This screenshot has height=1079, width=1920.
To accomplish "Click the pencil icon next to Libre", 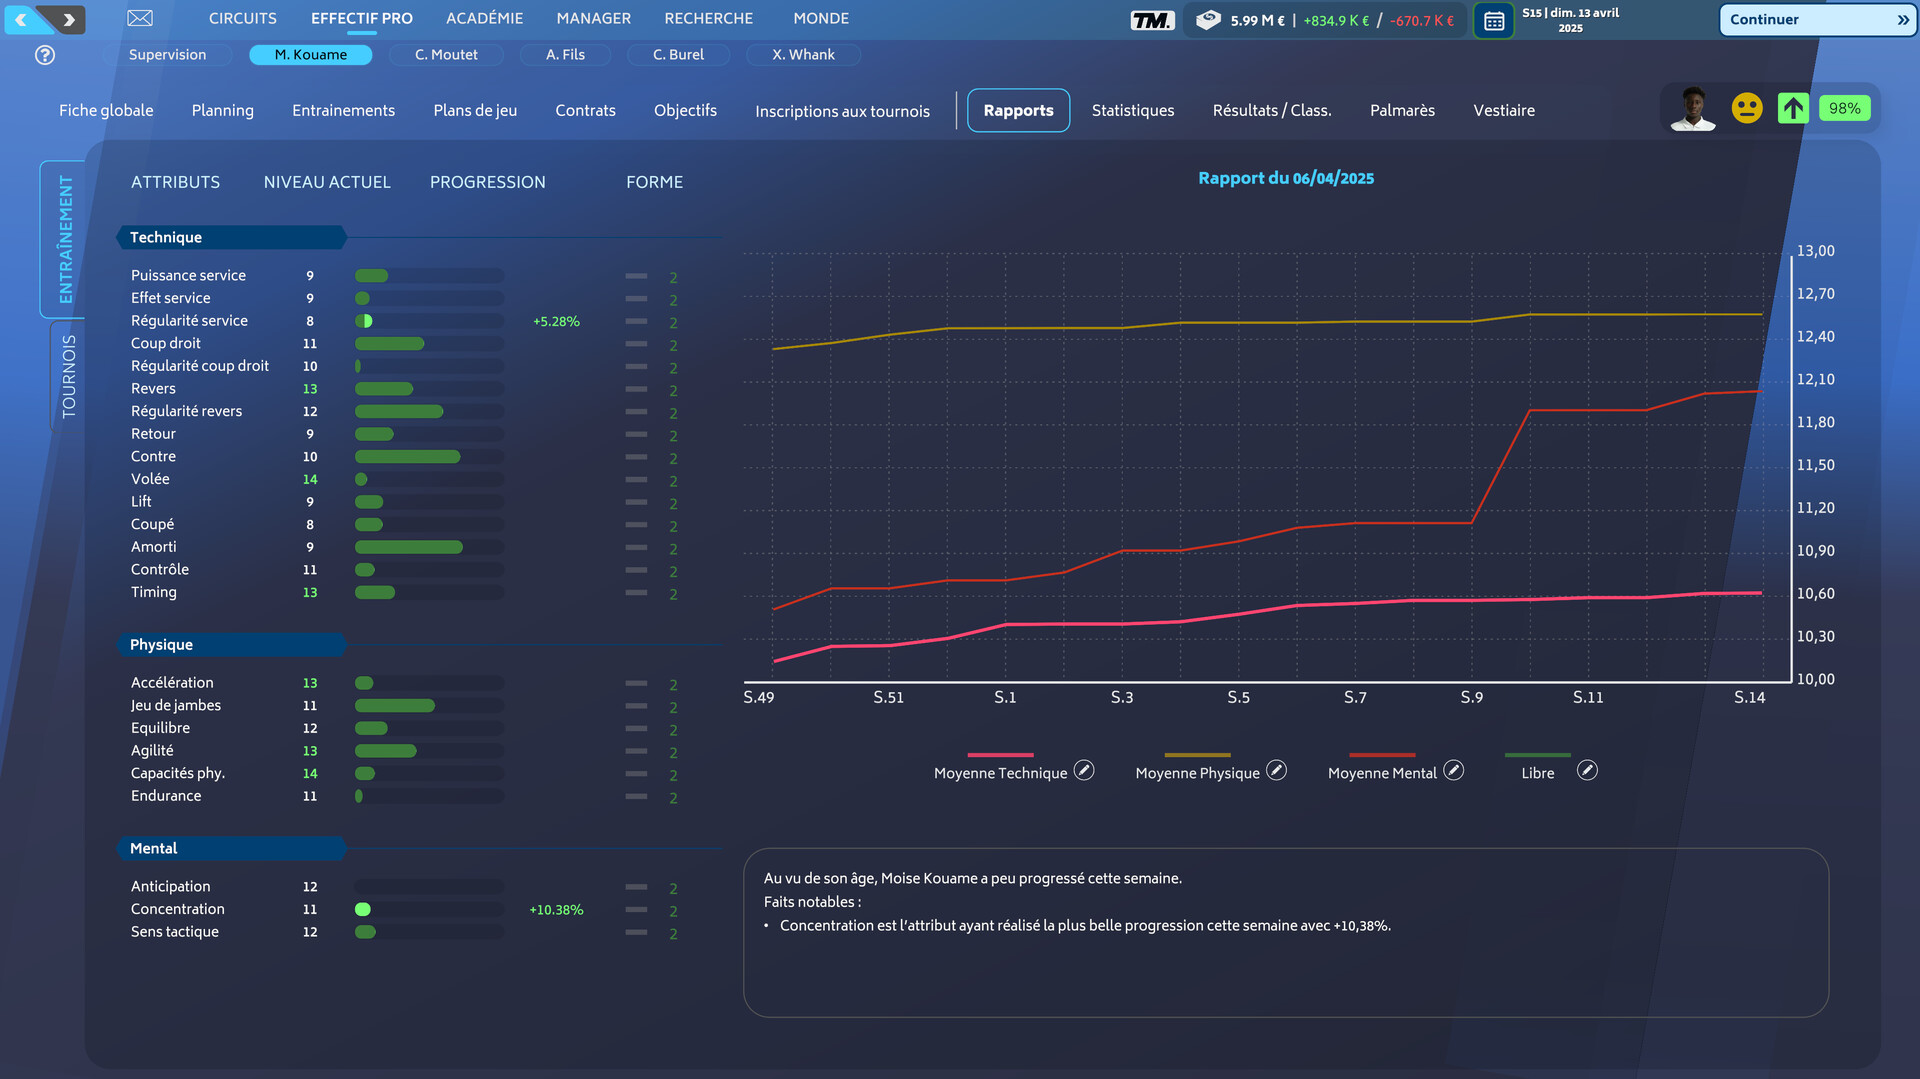I will tap(1587, 771).
